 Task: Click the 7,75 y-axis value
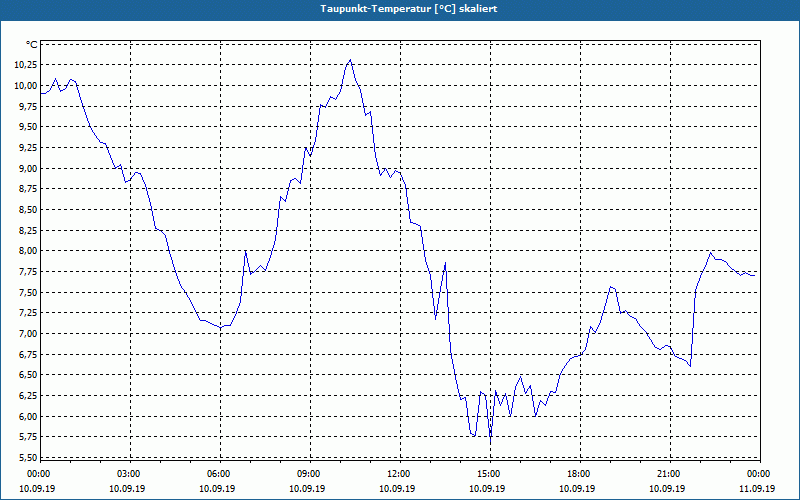28,271
